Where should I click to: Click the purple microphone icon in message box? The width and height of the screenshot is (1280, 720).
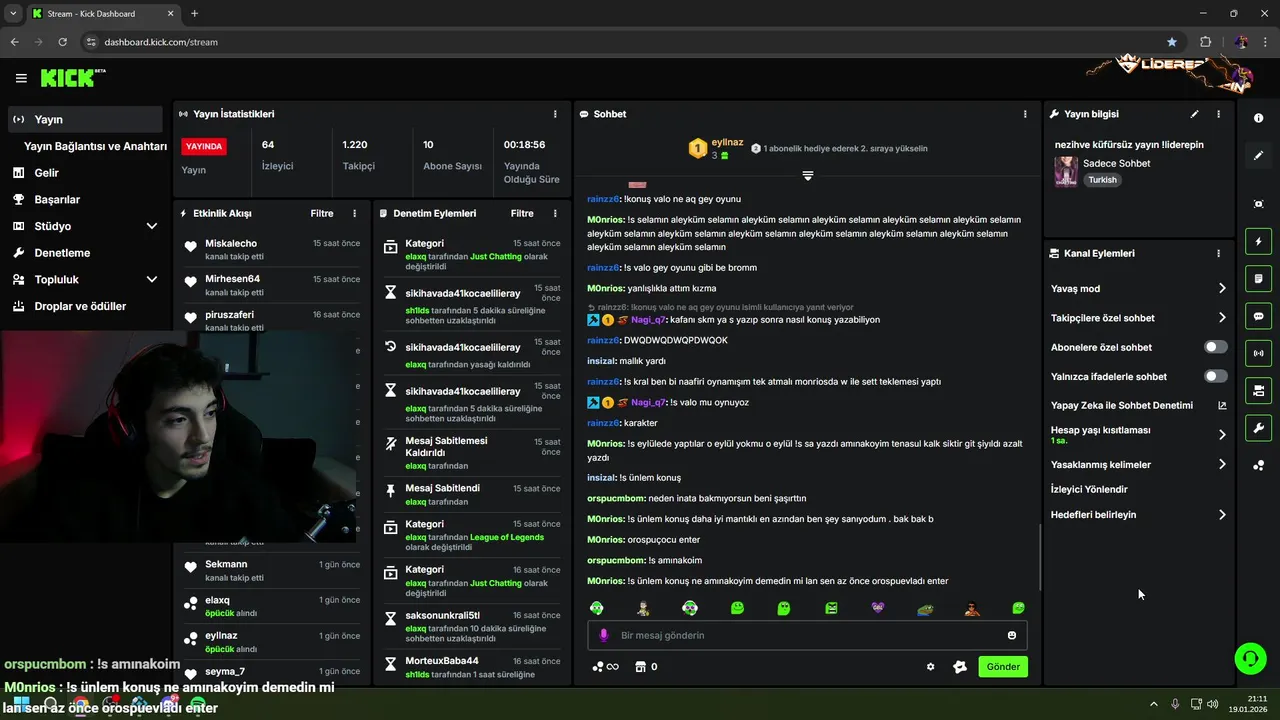[603, 635]
